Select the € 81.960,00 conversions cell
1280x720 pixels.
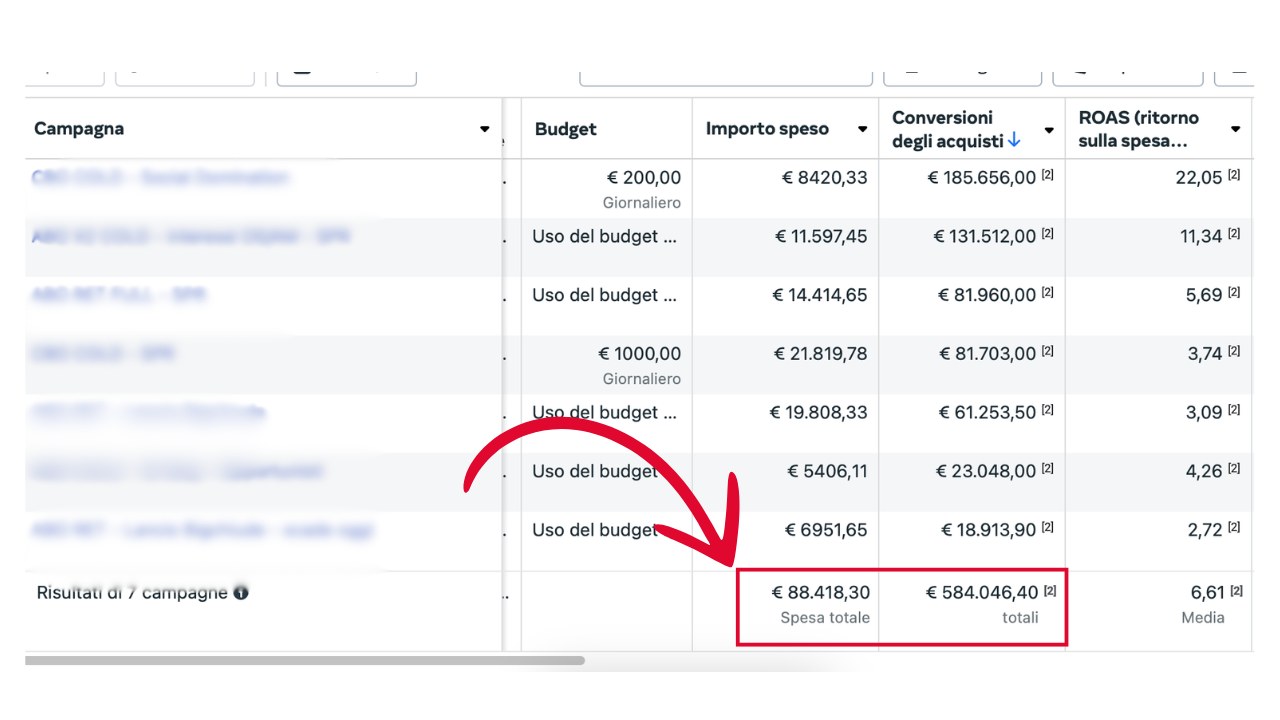(x=987, y=295)
